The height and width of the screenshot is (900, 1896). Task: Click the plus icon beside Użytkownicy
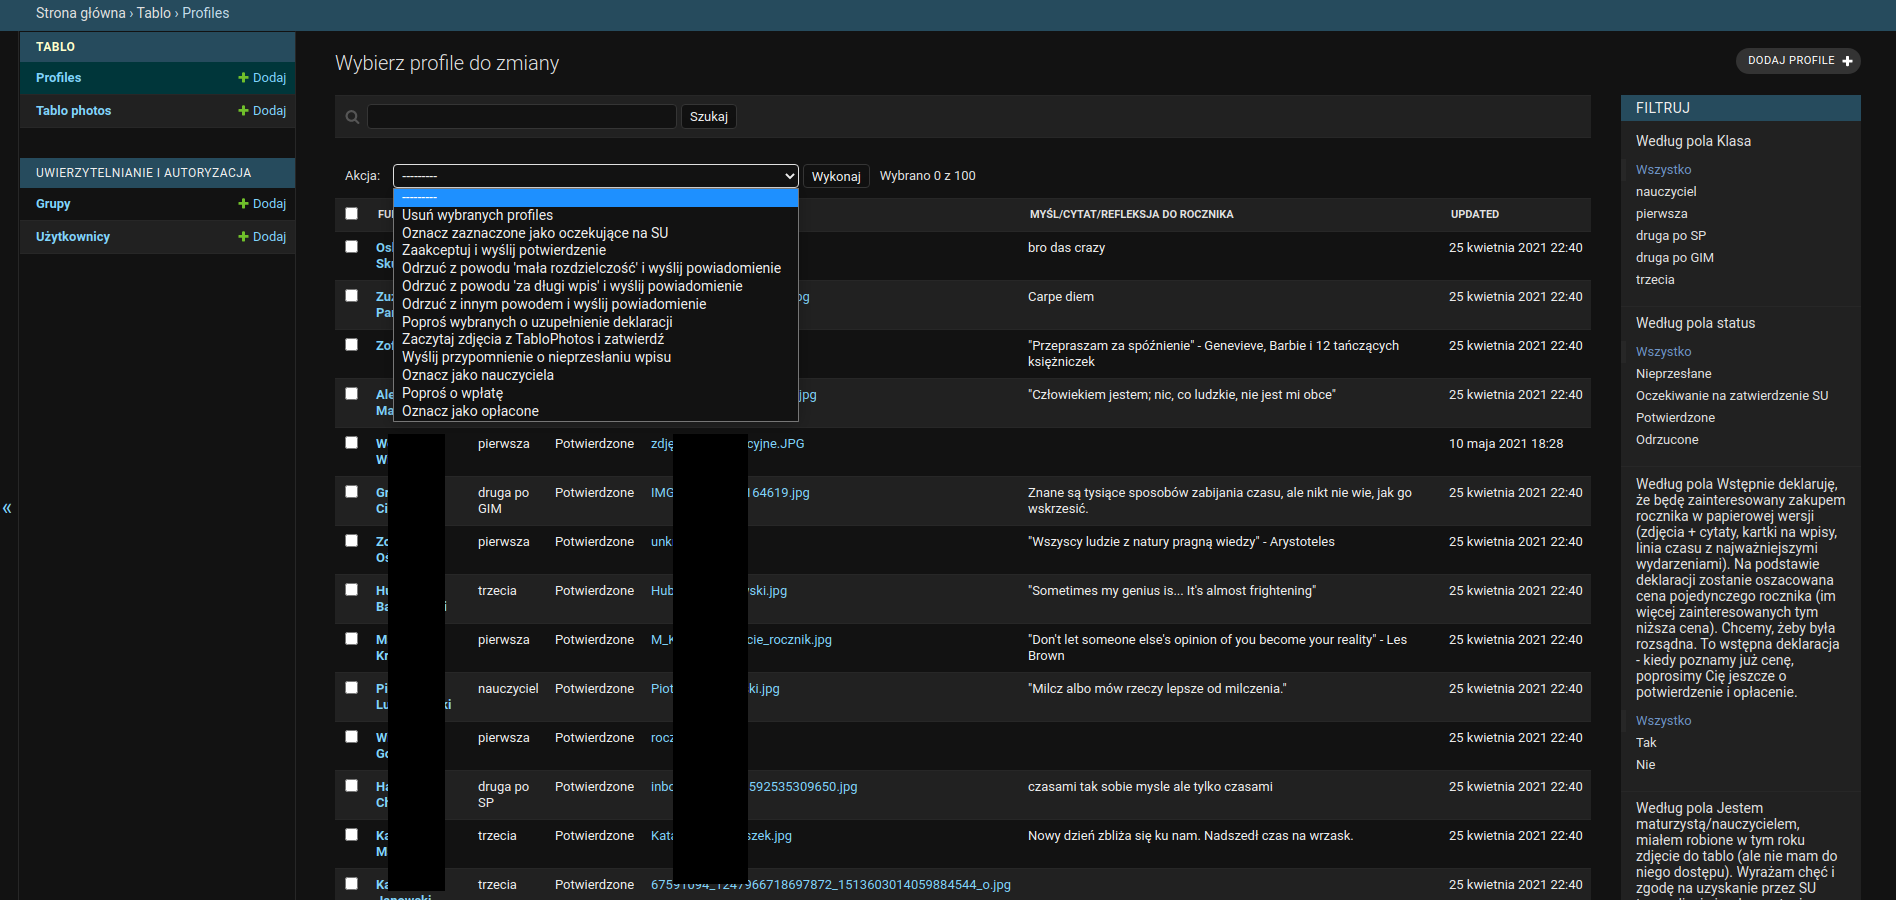point(243,237)
